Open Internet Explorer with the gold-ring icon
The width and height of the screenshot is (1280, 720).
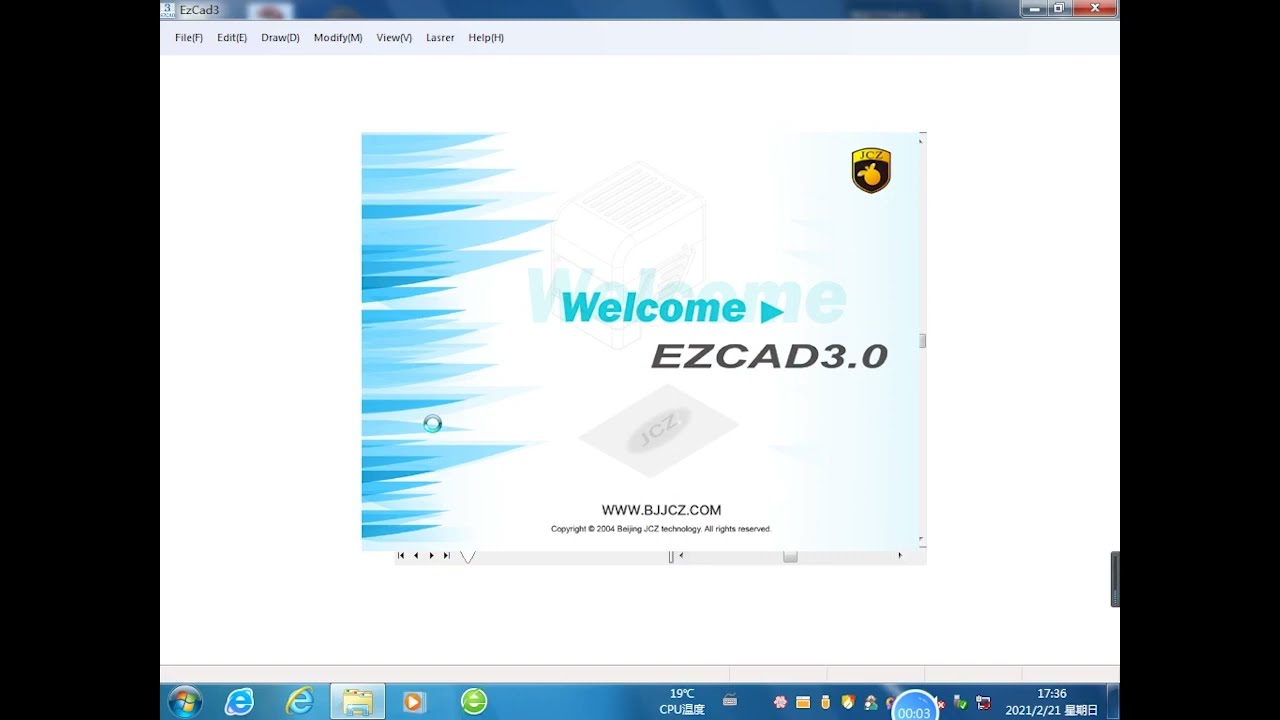tap(299, 702)
